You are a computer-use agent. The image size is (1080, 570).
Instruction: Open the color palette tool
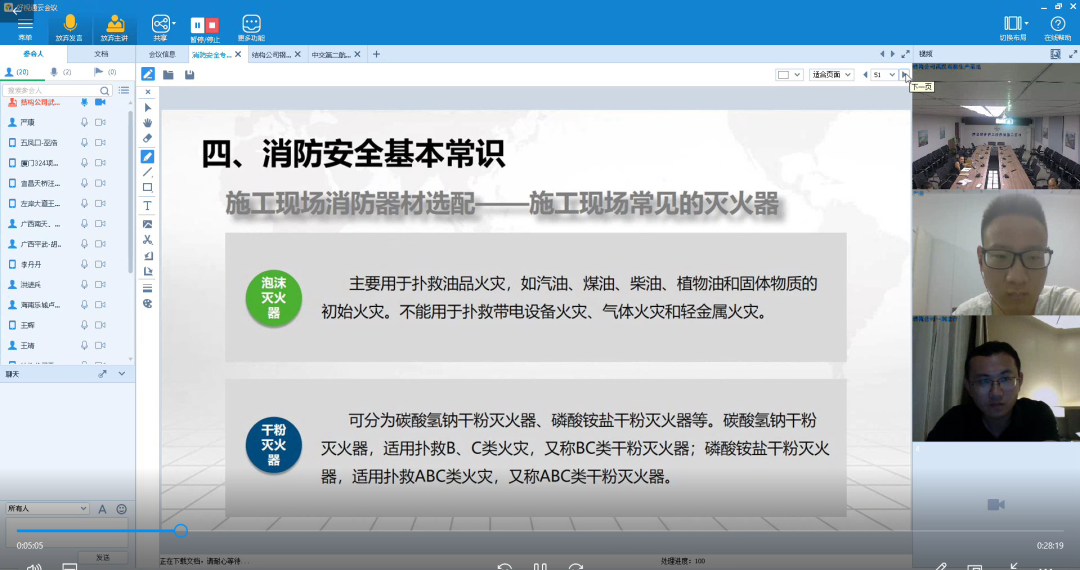[147, 304]
